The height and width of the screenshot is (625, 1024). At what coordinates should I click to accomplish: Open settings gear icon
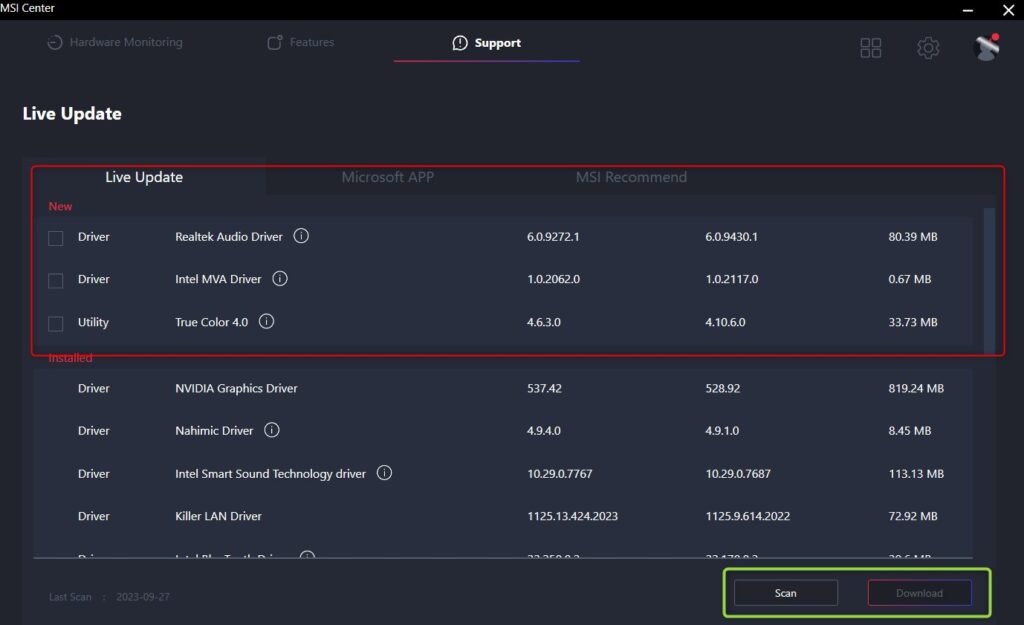click(x=928, y=48)
